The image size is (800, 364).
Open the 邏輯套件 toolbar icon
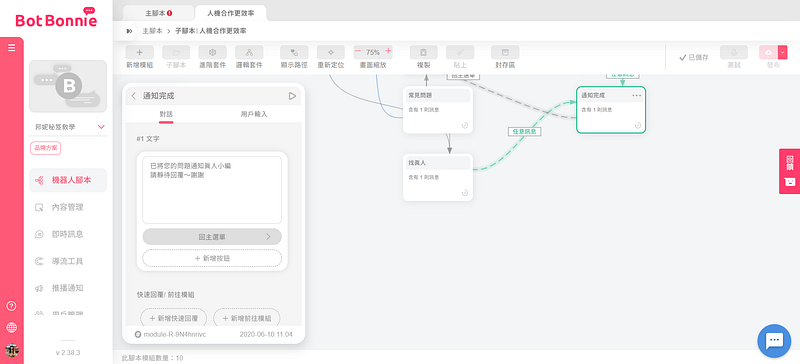click(x=249, y=52)
